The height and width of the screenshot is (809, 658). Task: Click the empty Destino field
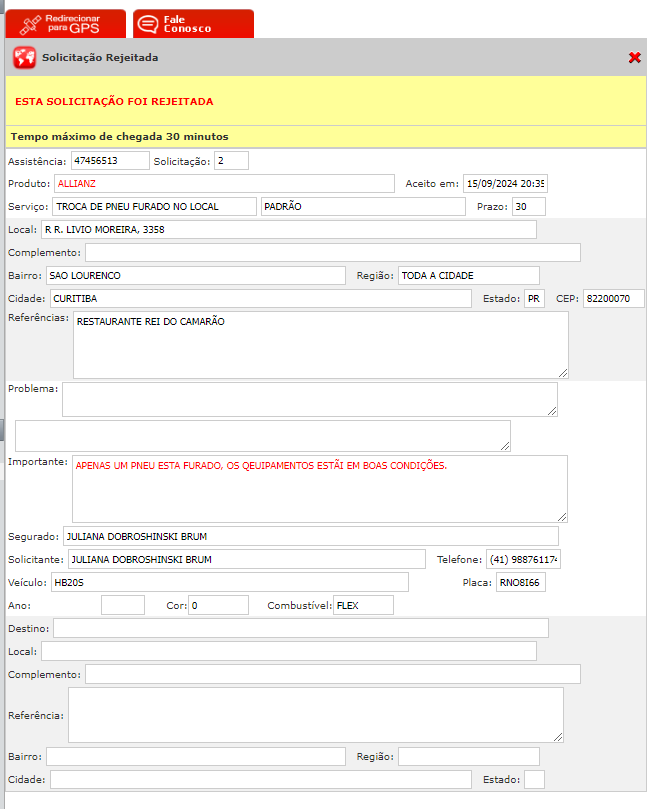point(301,628)
